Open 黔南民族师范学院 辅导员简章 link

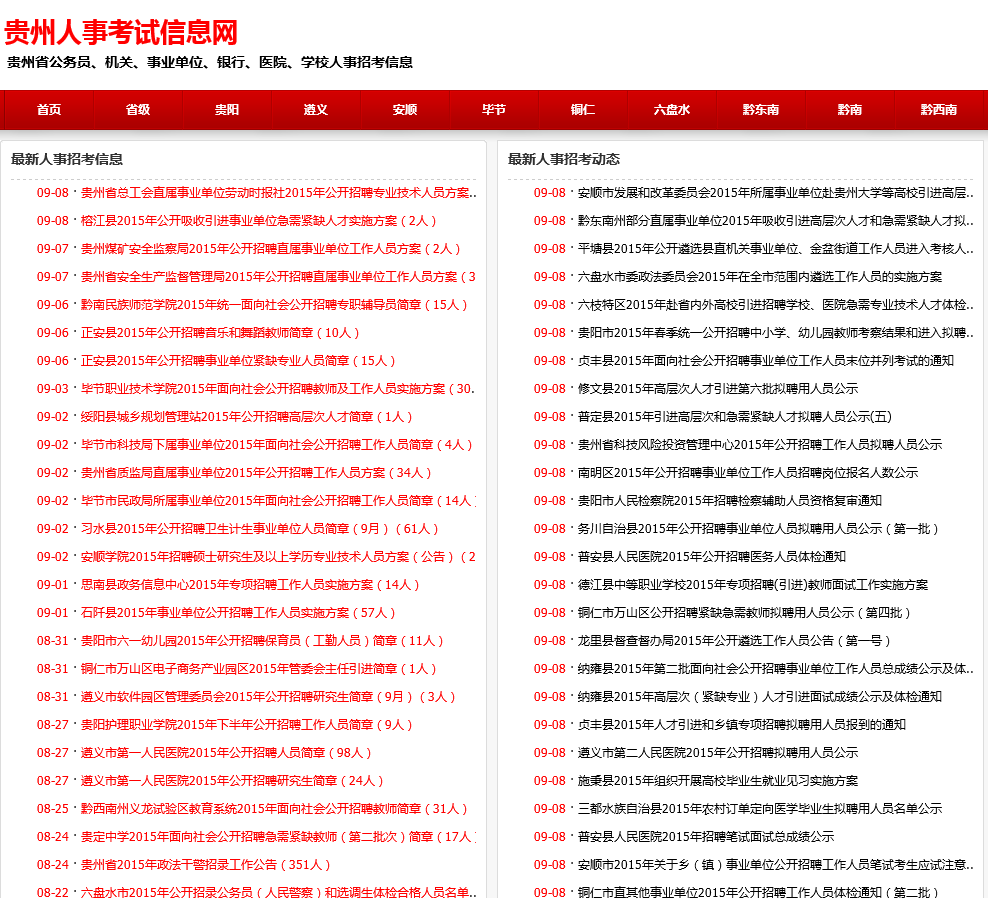[274, 305]
